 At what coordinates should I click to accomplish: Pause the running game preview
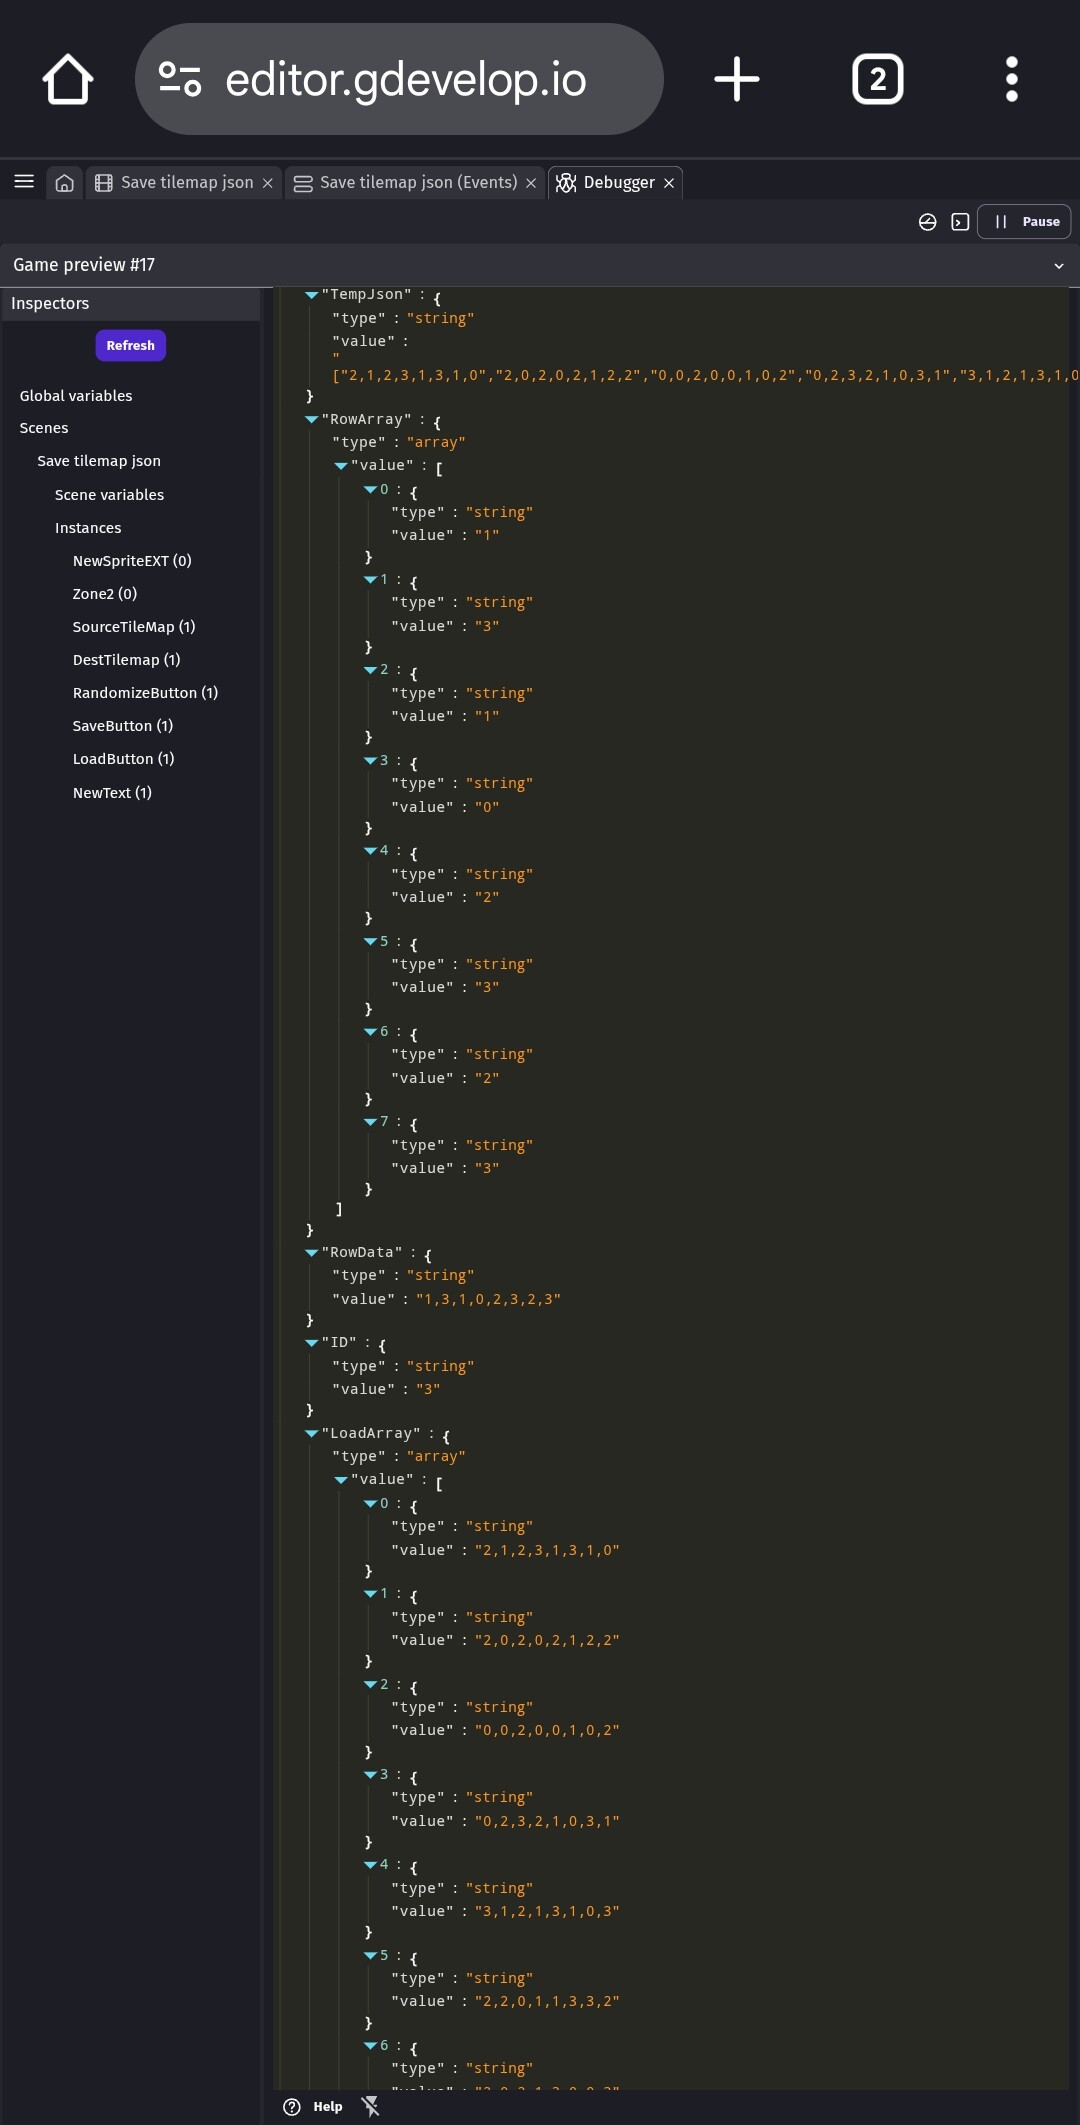(1025, 222)
